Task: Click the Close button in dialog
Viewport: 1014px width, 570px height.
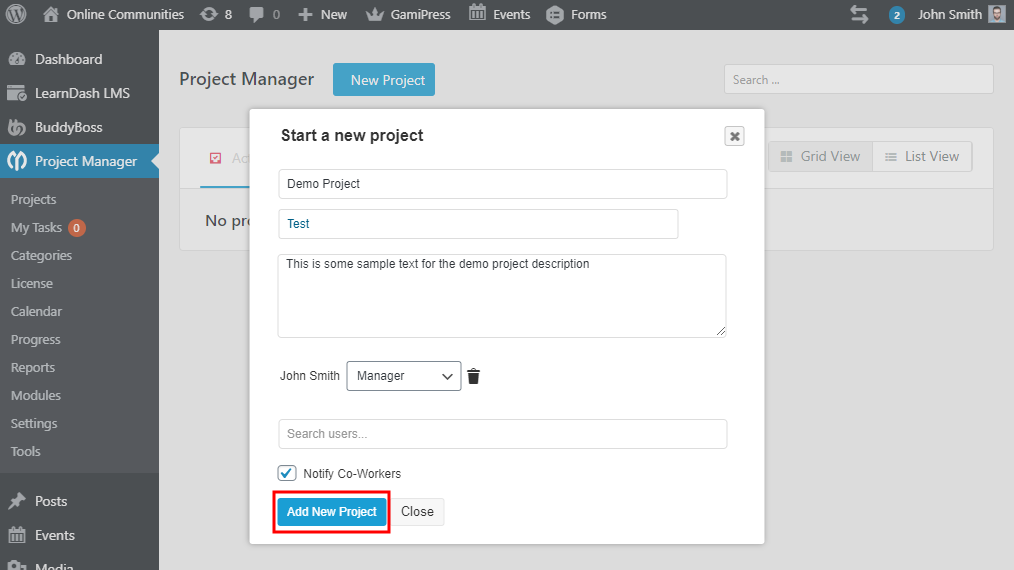Action: pos(417,511)
